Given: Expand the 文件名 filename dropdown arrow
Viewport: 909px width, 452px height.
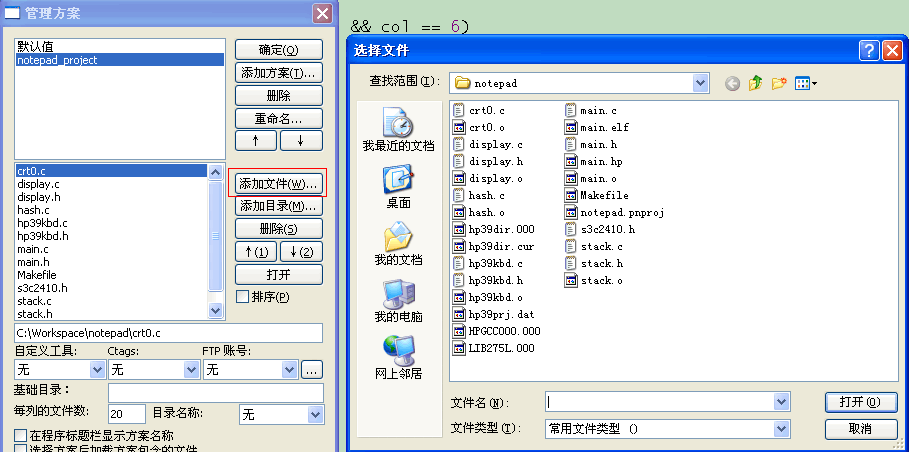Looking at the screenshot, I should click(x=781, y=402).
